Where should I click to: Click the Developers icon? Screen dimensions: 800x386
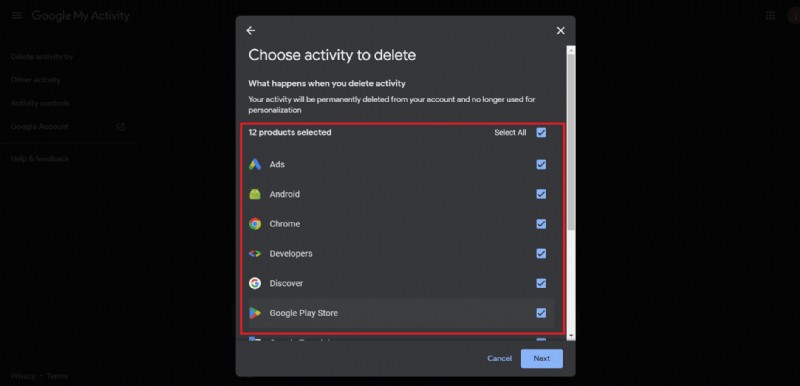(255, 253)
